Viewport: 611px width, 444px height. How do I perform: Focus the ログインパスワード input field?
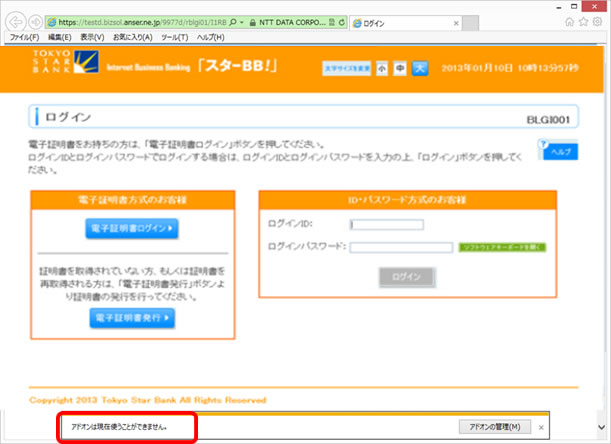pos(401,248)
